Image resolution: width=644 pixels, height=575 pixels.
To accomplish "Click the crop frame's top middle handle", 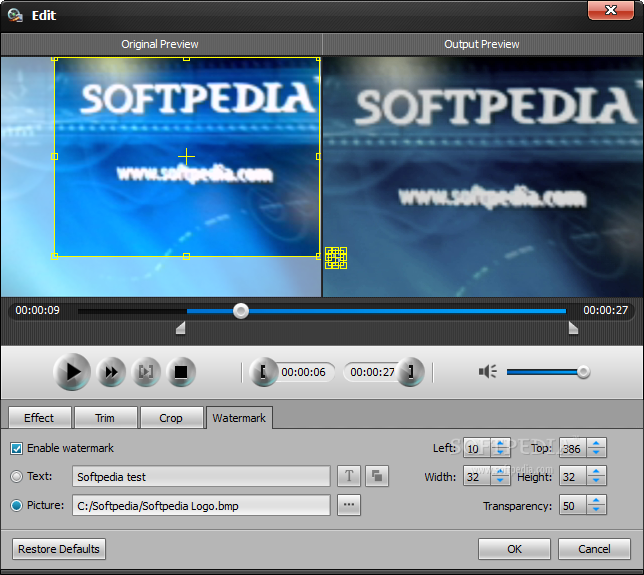I will point(186,59).
